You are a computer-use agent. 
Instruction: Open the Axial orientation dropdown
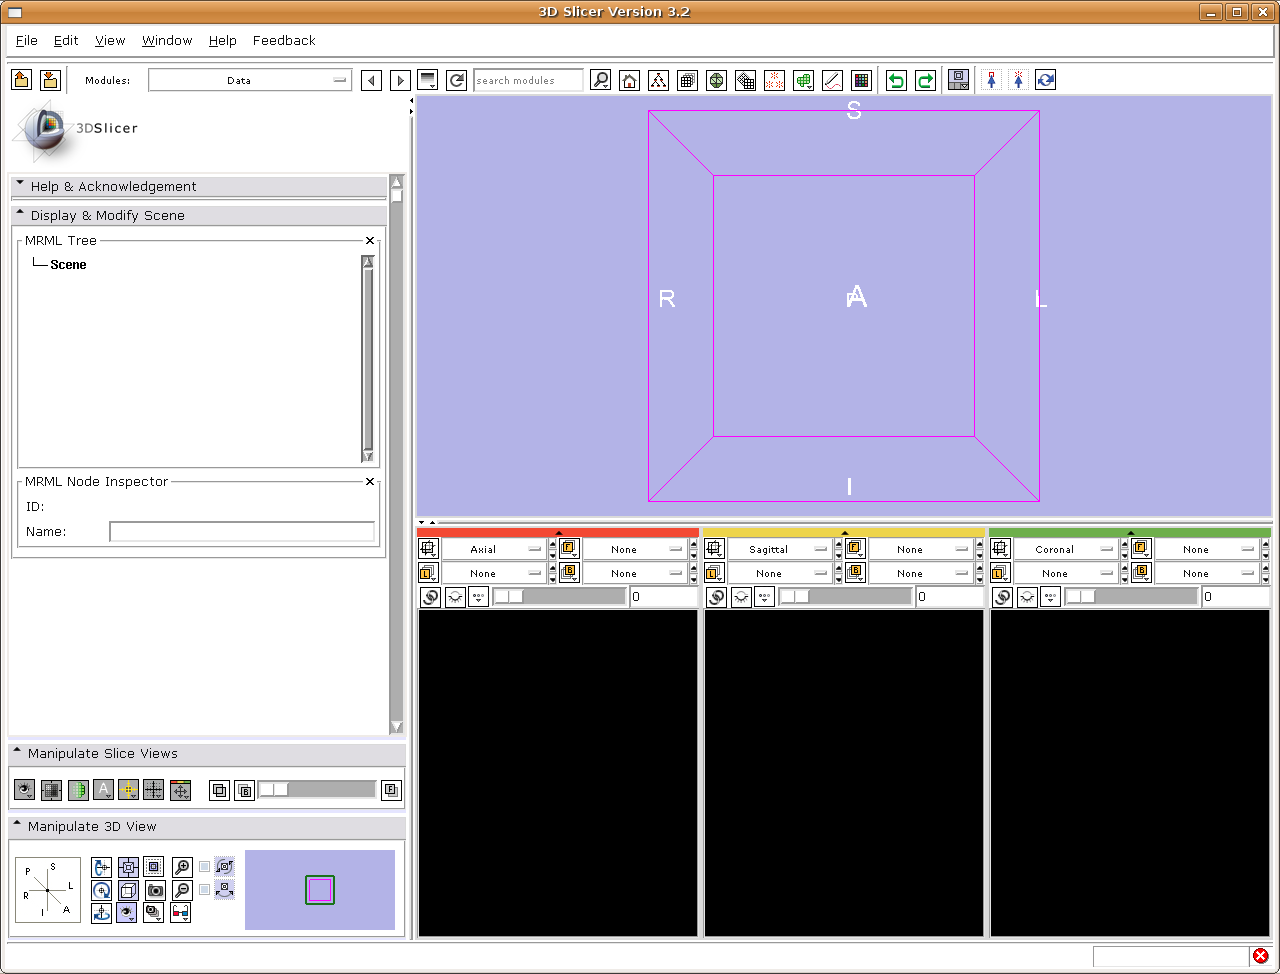(x=493, y=549)
